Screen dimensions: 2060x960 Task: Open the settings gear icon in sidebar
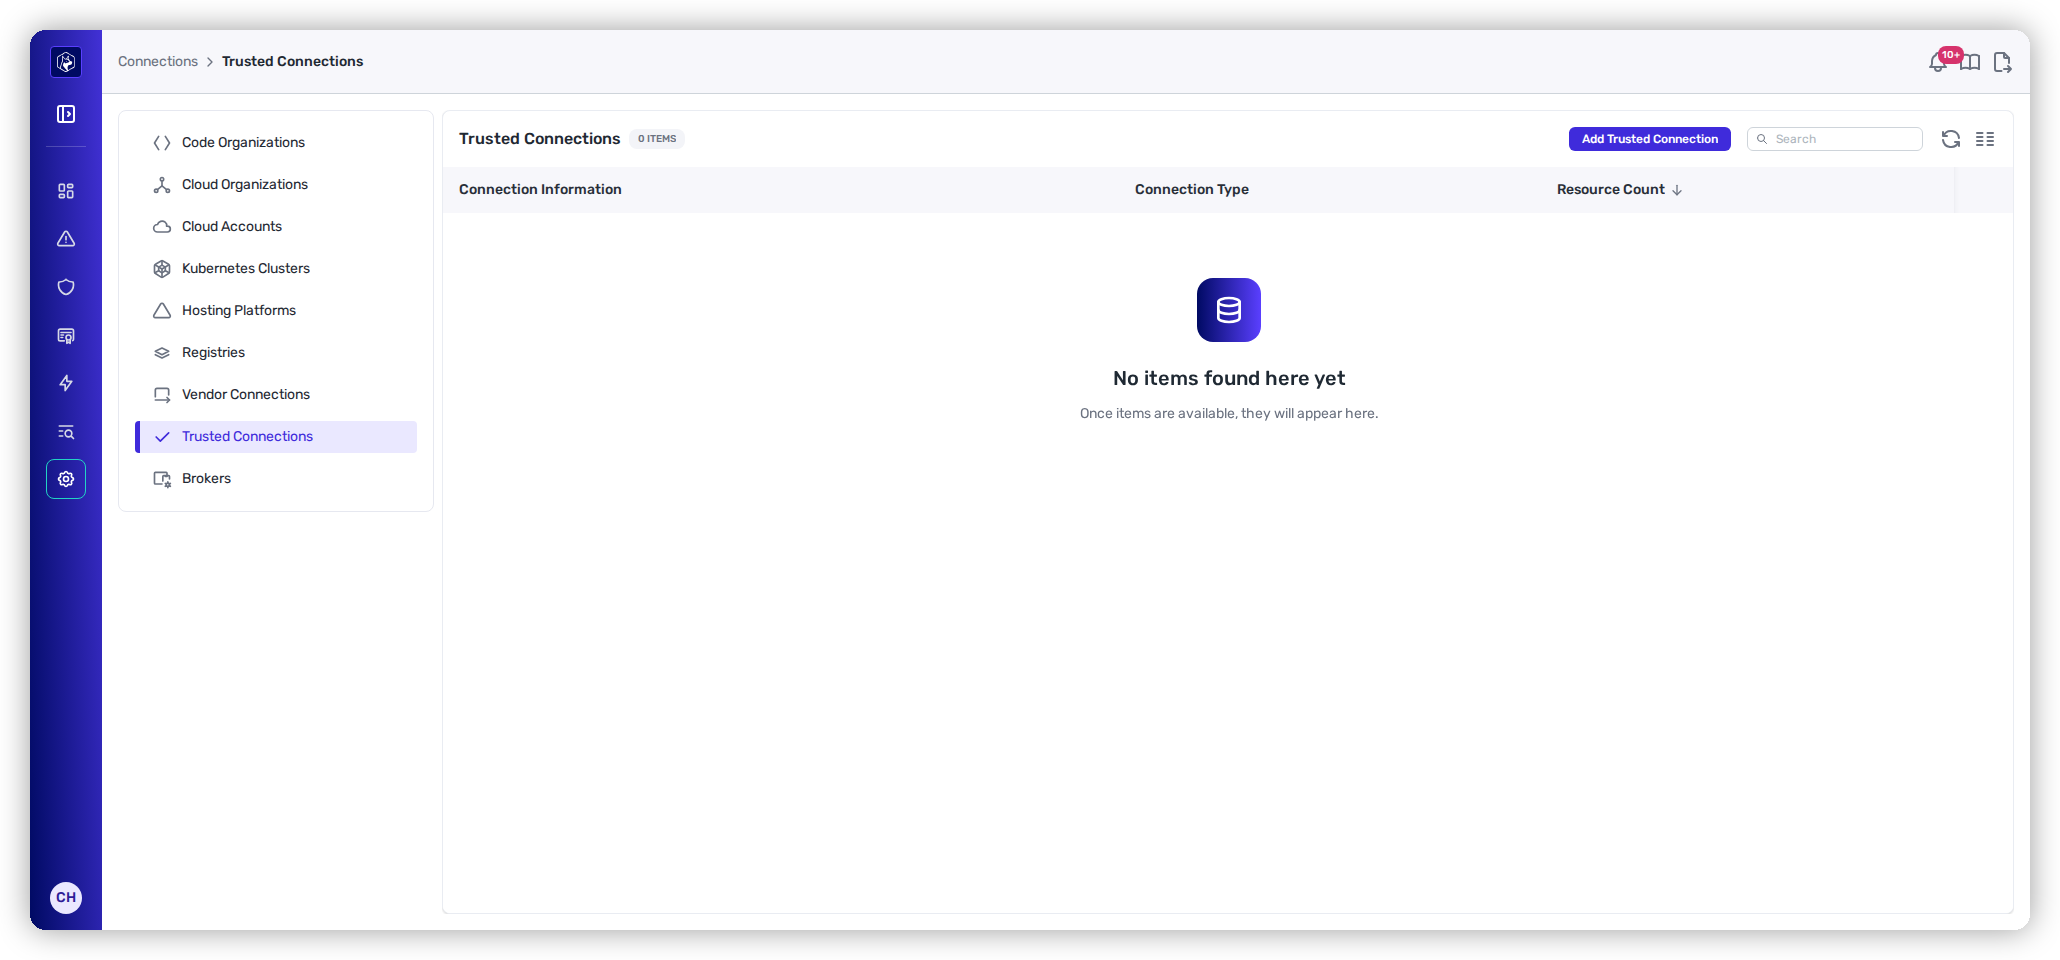pos(66,479)
